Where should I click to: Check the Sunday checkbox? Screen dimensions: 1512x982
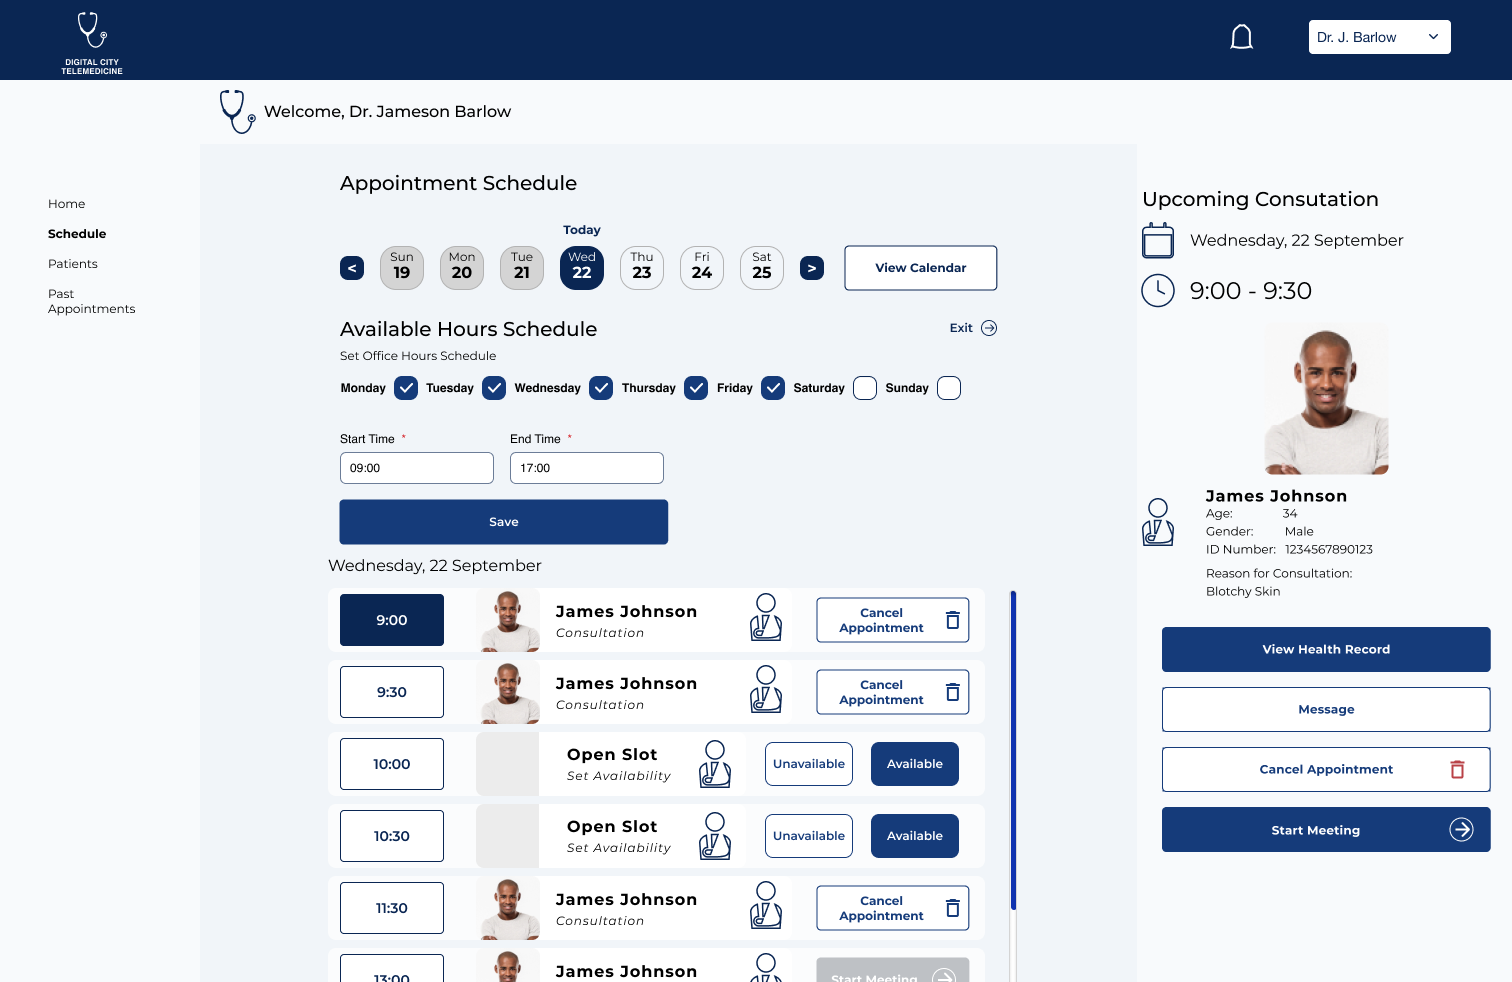(x=949, y=388)
